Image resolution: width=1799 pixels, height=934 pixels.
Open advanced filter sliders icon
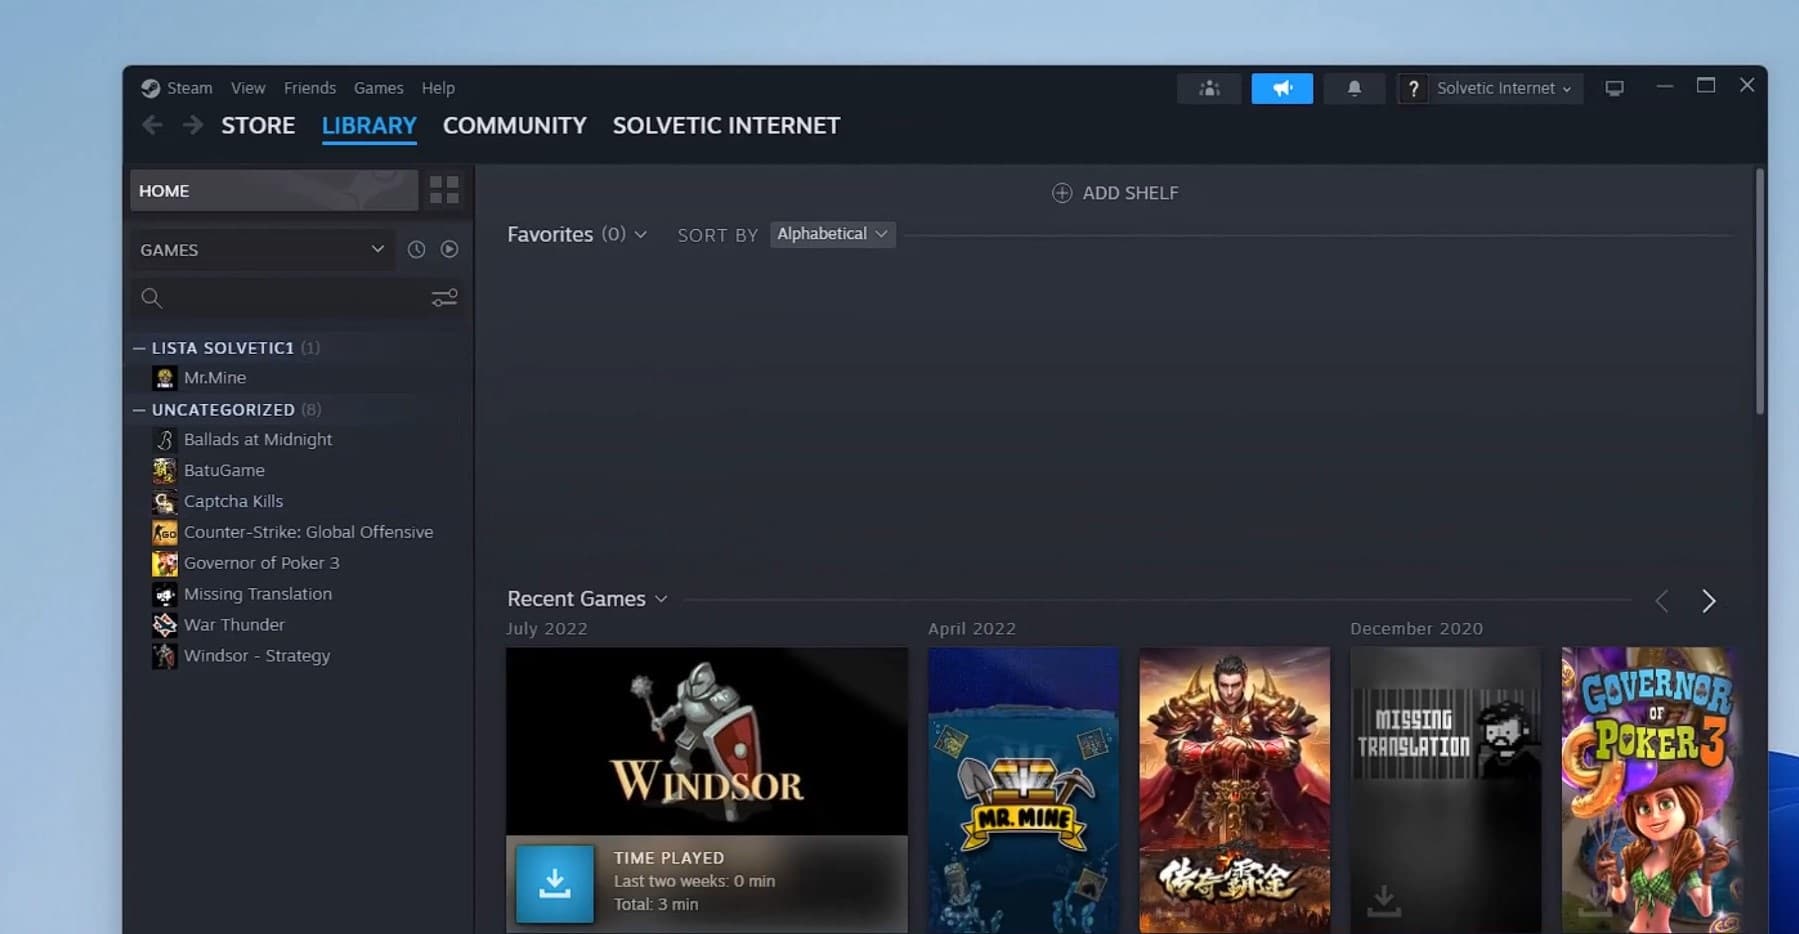444,298
